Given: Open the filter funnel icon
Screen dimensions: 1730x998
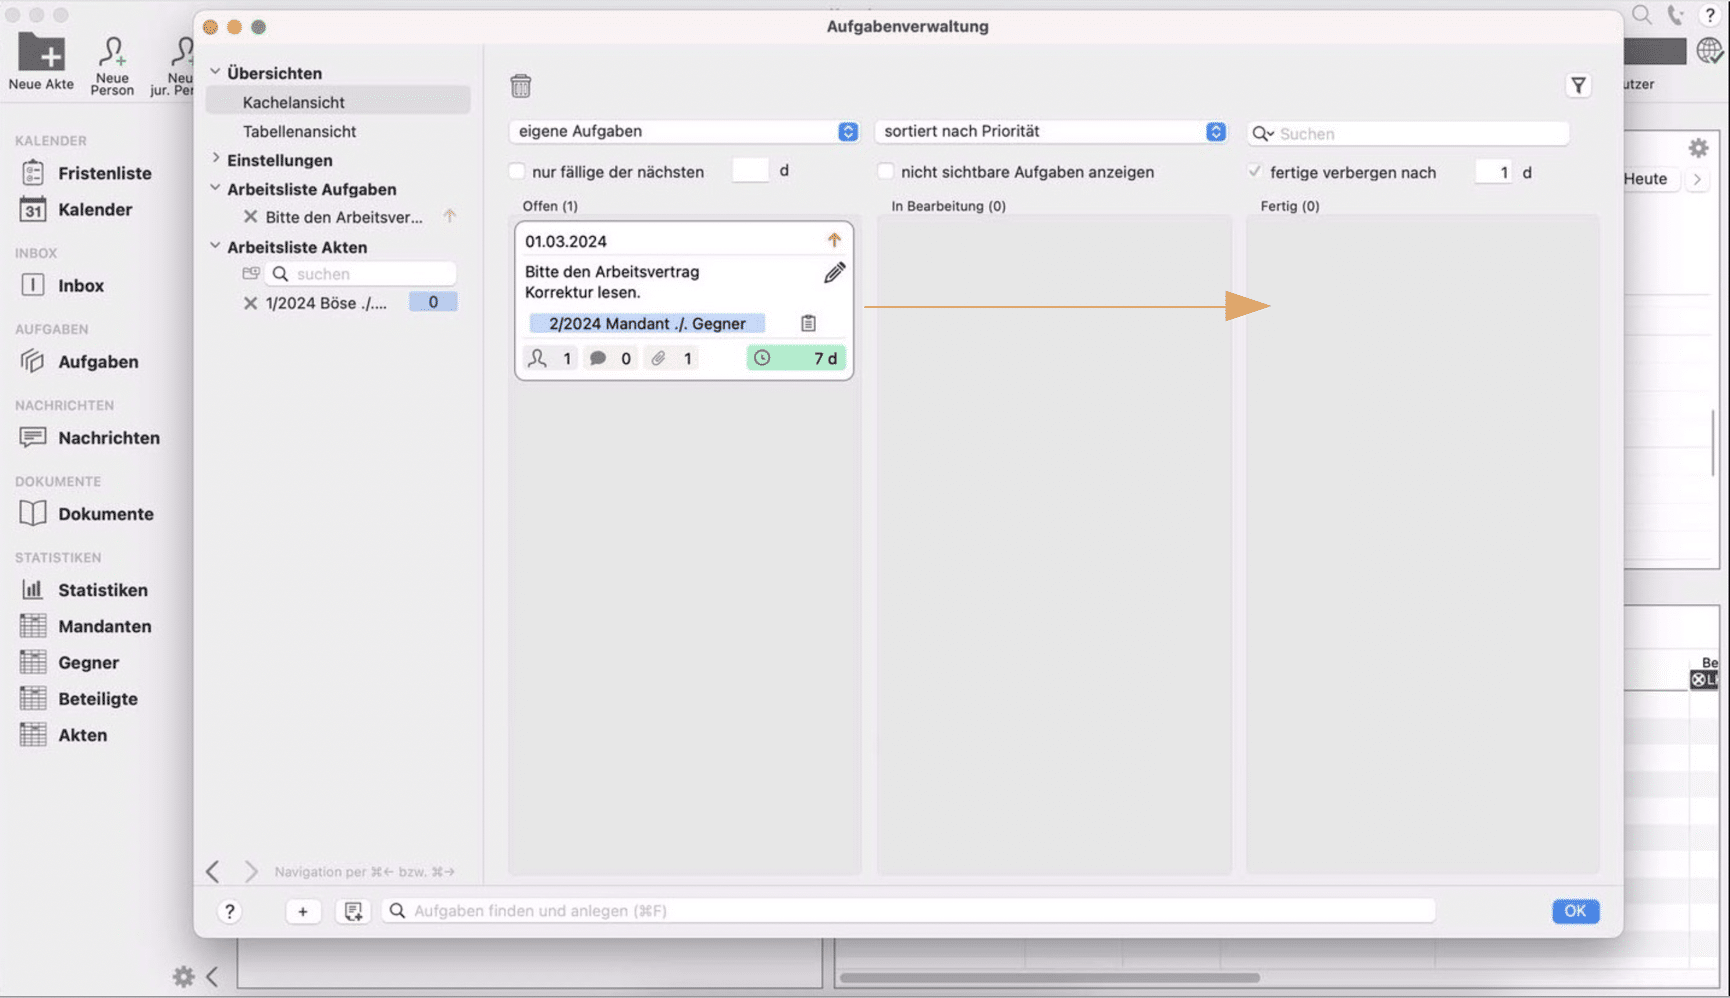Looking at the screenshot, I should (x=1578, y=86).
